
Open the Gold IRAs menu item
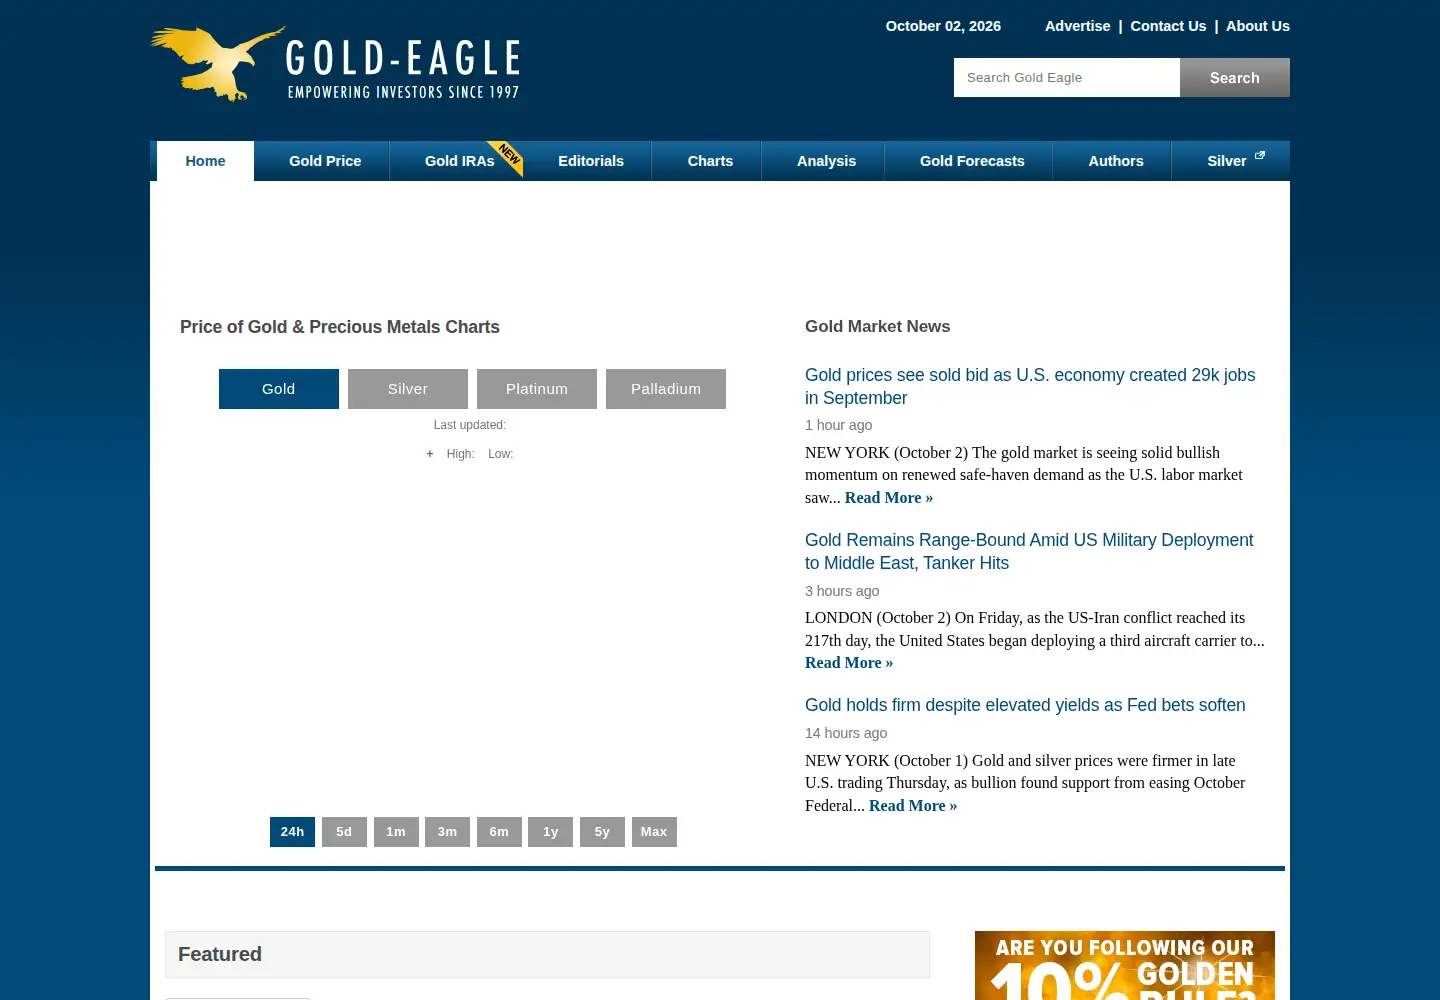[x=459, y=161]
